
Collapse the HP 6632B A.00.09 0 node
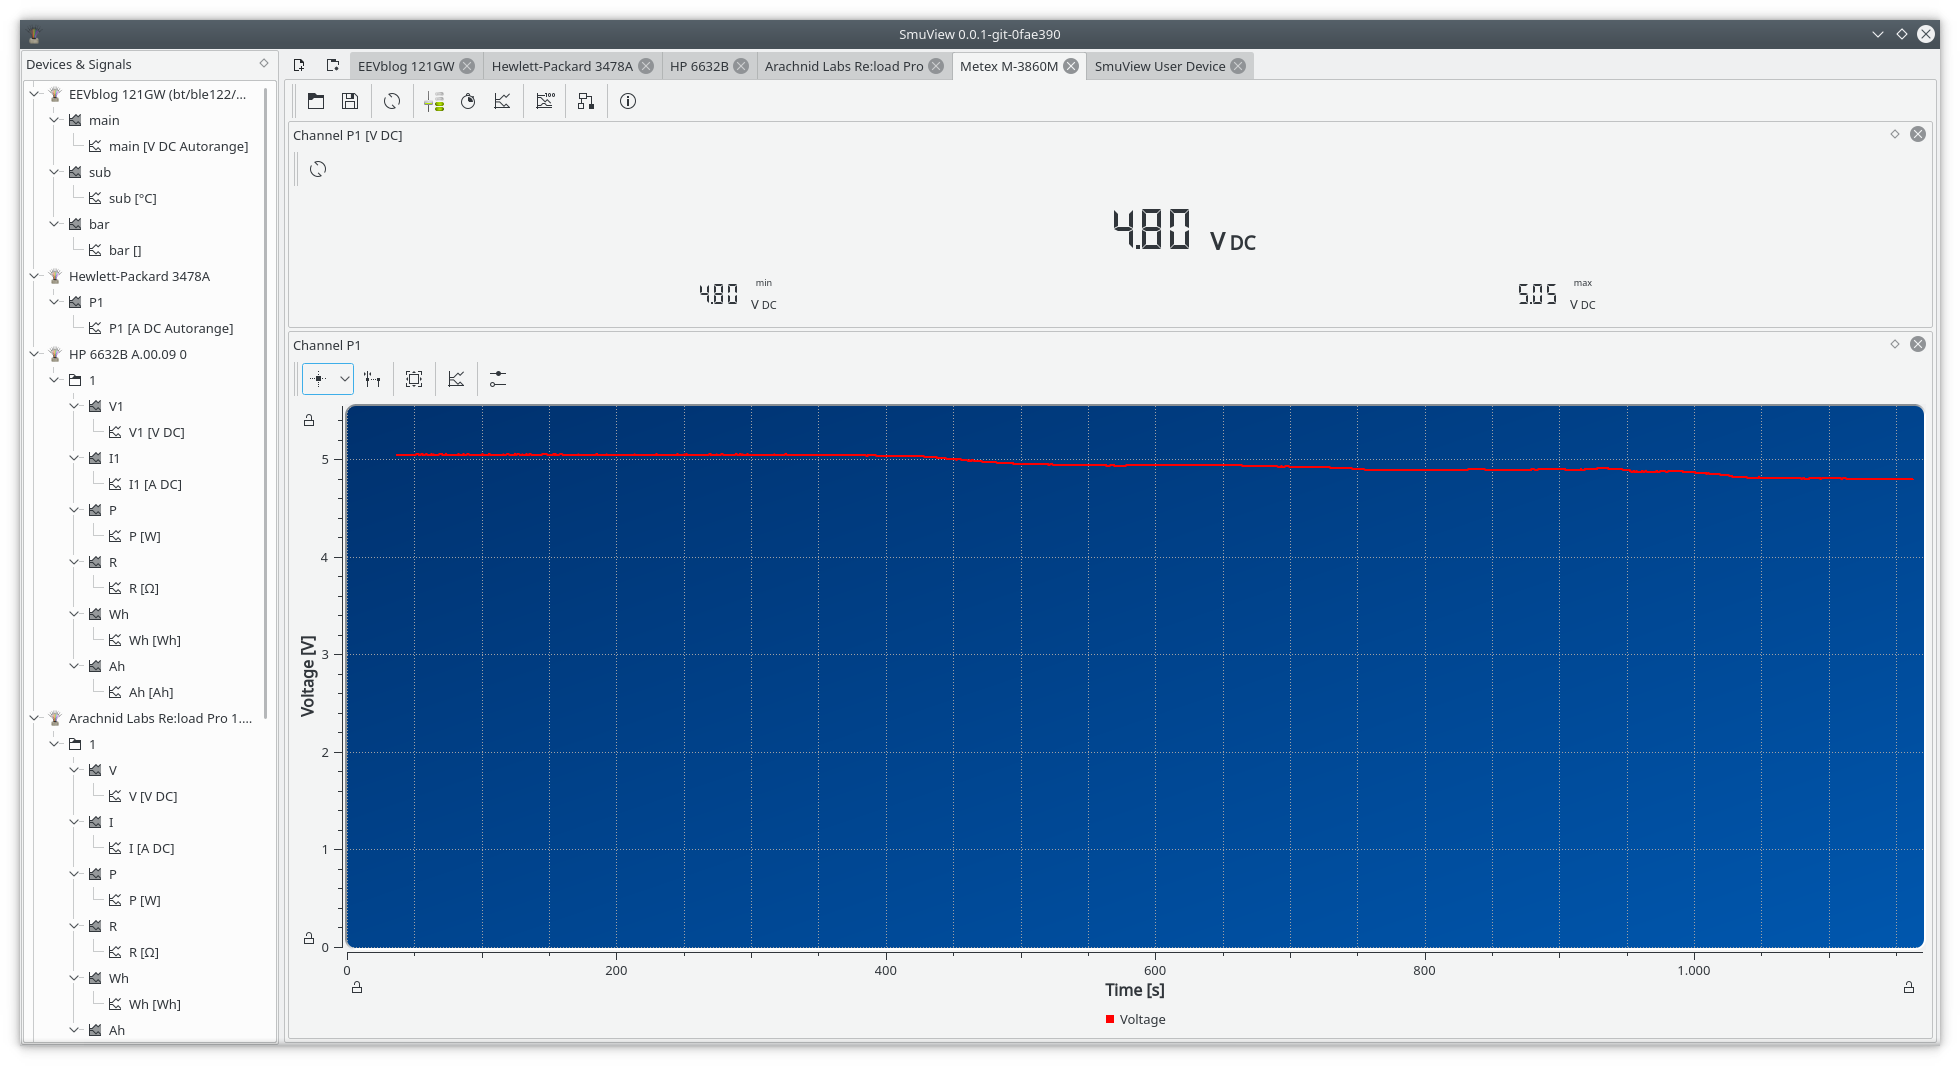click(x=35, y=354)
